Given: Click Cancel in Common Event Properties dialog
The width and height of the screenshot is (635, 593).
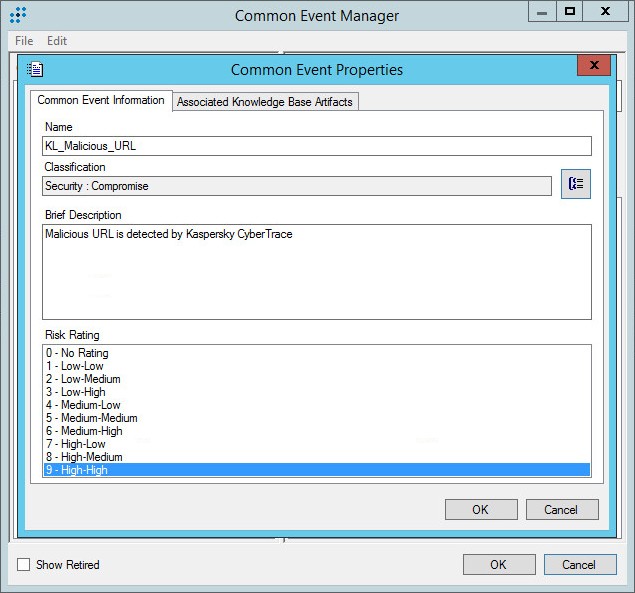Looking at the screenshot, I should click(x=561, y=509).
